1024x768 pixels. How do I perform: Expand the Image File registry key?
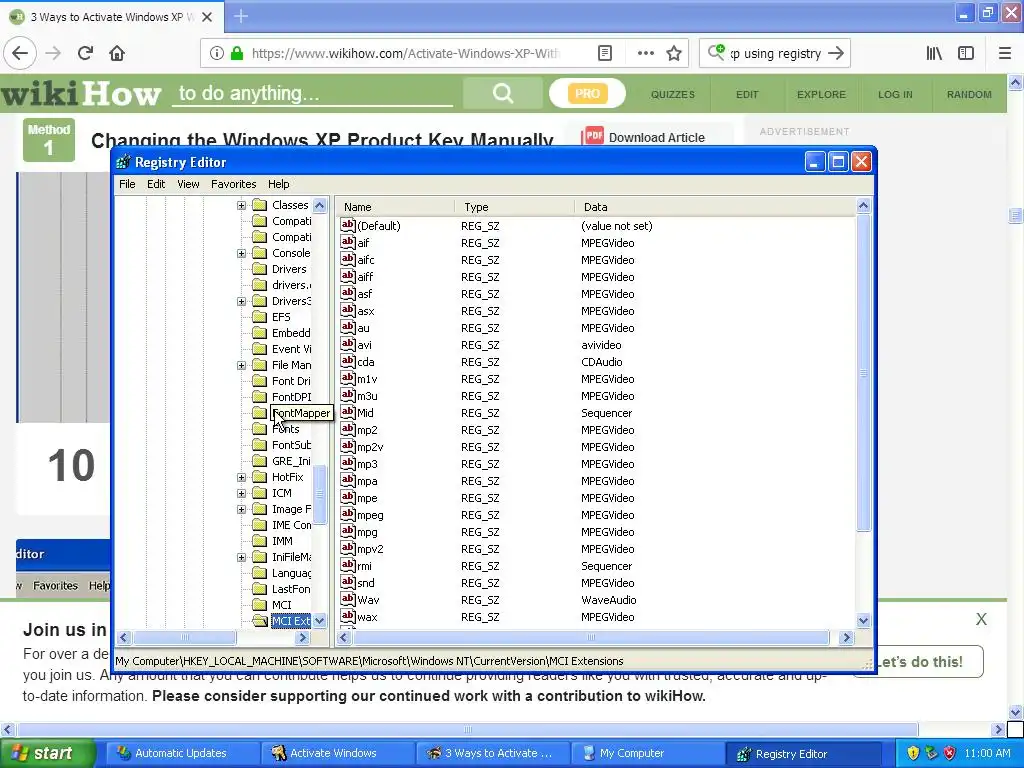242,509
